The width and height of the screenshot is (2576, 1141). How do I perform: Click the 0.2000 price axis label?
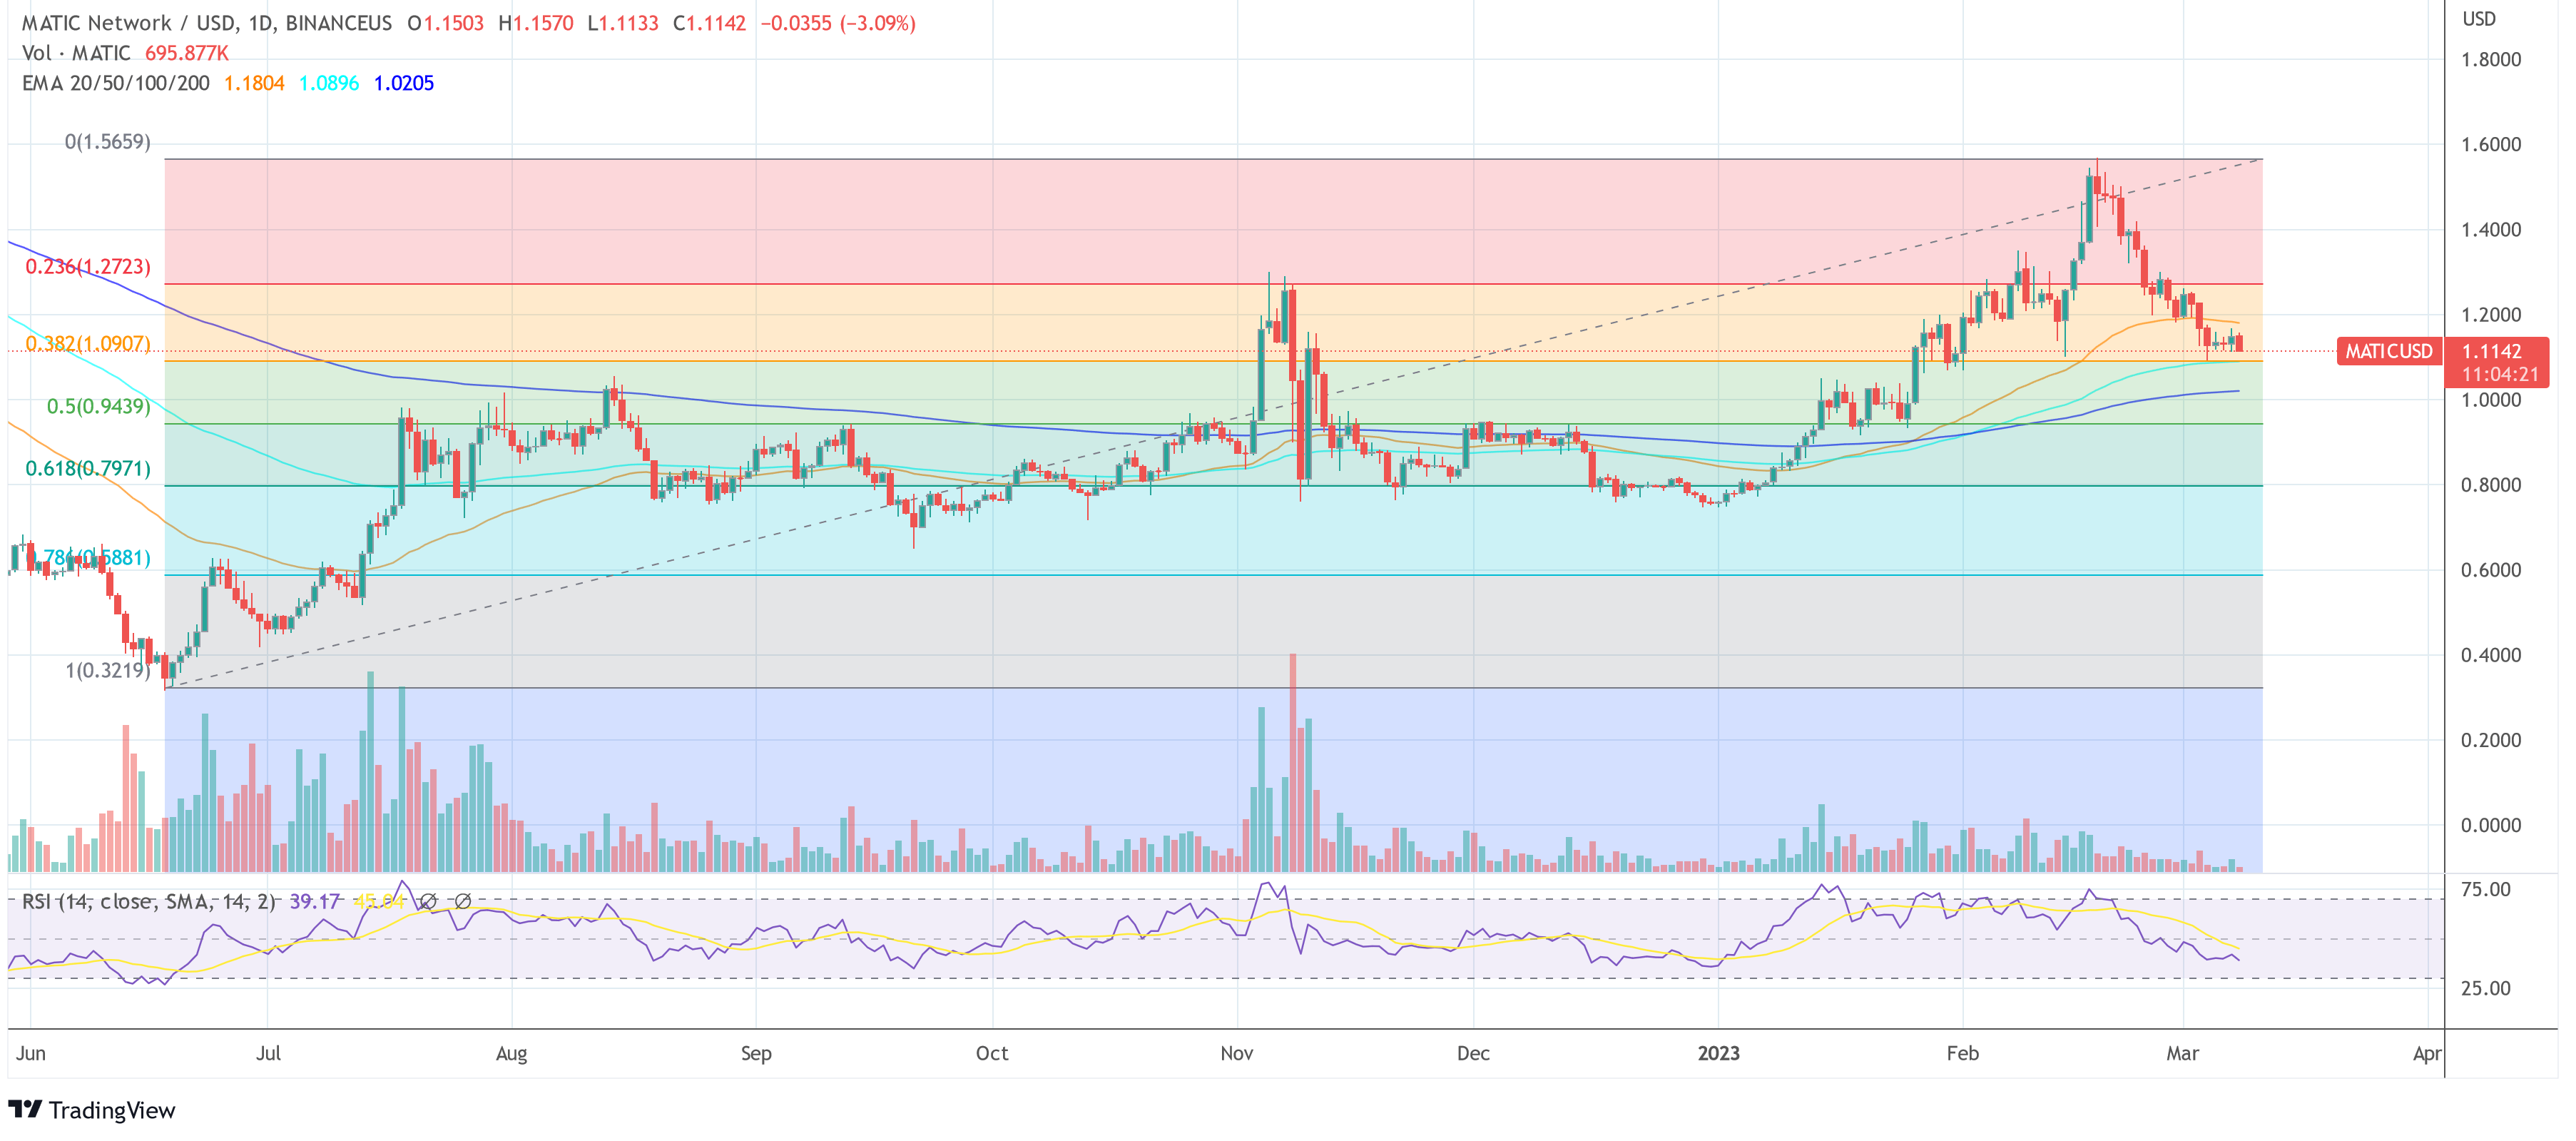click(x=2491, y=740)
